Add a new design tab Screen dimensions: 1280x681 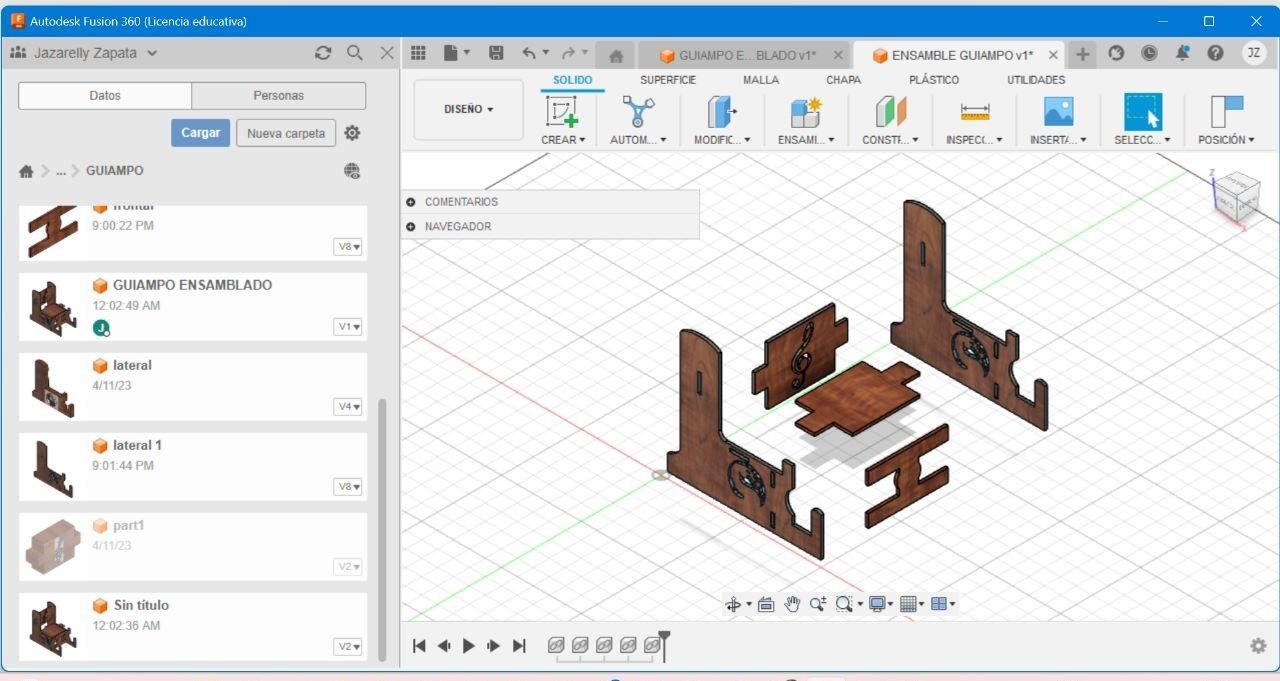[1082, 54]
